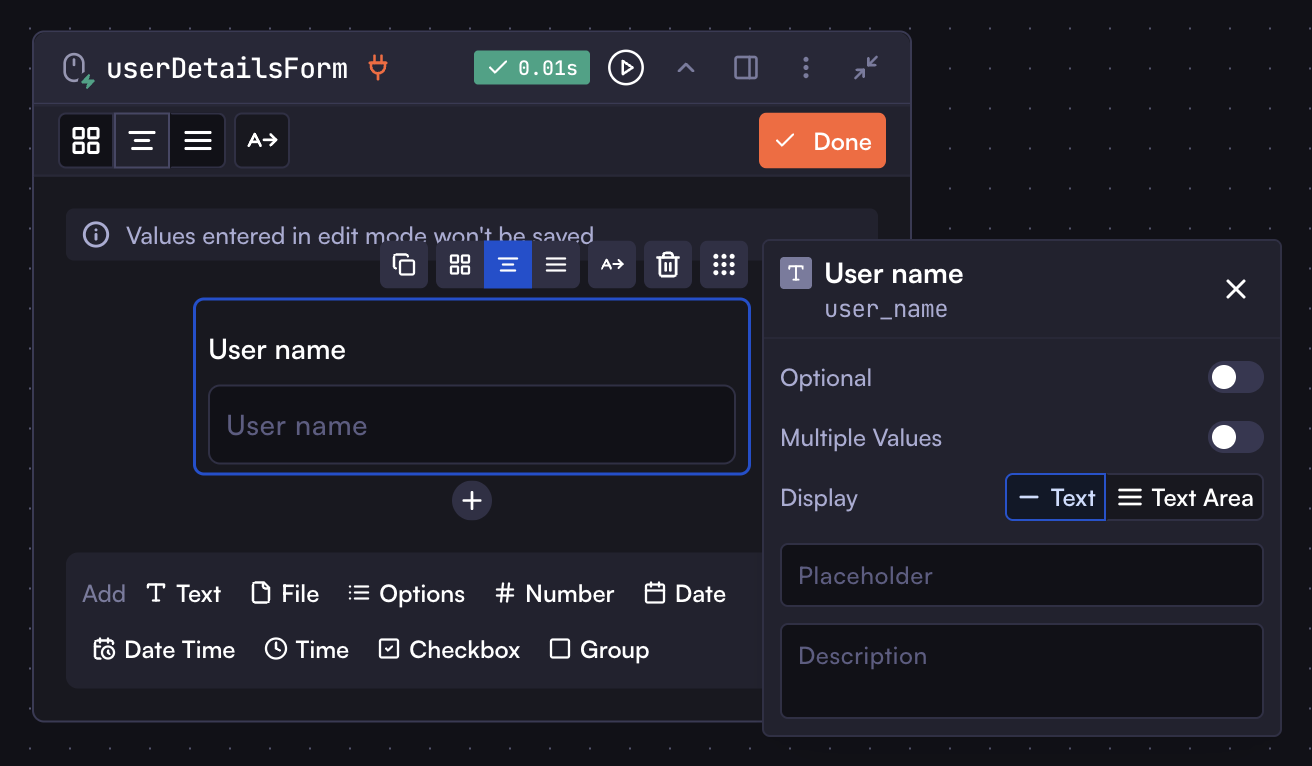This screenshot has width=1312, height=766.
Task: Click into the Placeholder field
Action: point(1022,576)
